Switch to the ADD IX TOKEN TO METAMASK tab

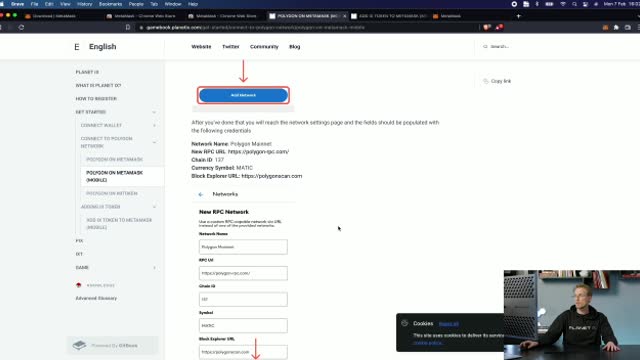click(x=389, y=16)
